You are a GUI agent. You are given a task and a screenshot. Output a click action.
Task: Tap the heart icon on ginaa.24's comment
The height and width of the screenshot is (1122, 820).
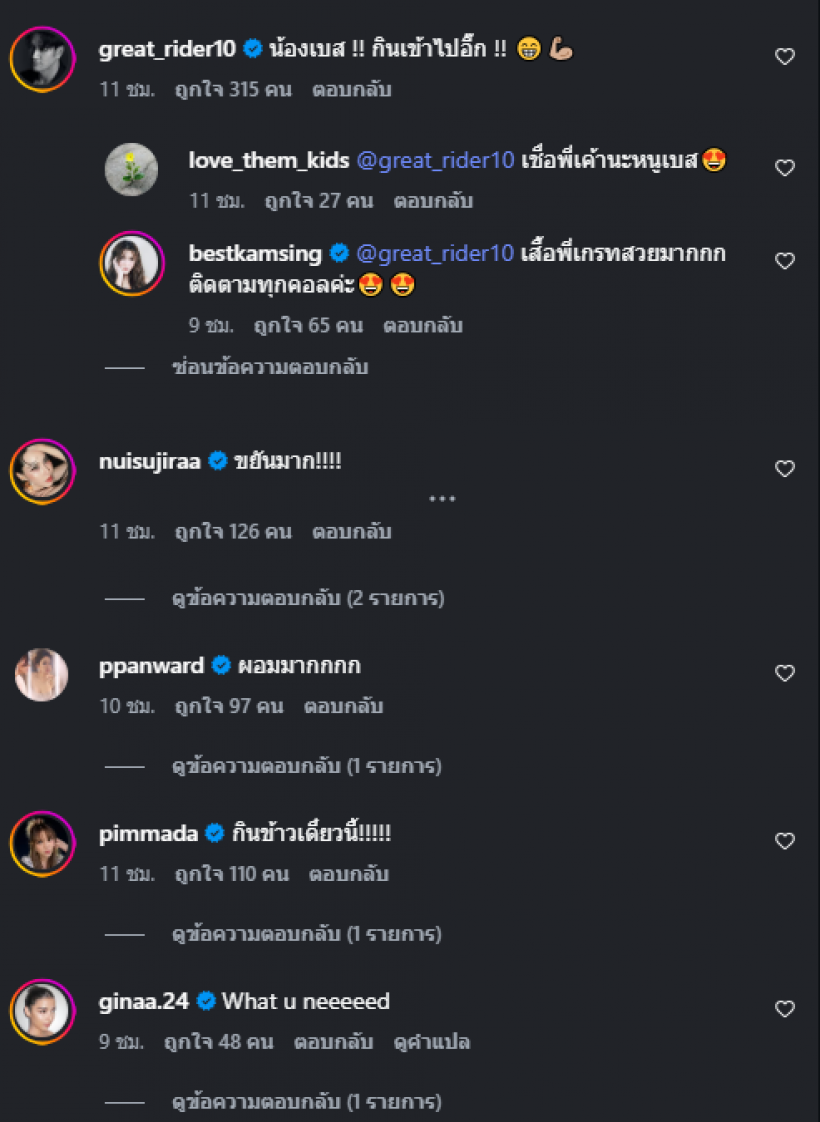point(786,1009)
